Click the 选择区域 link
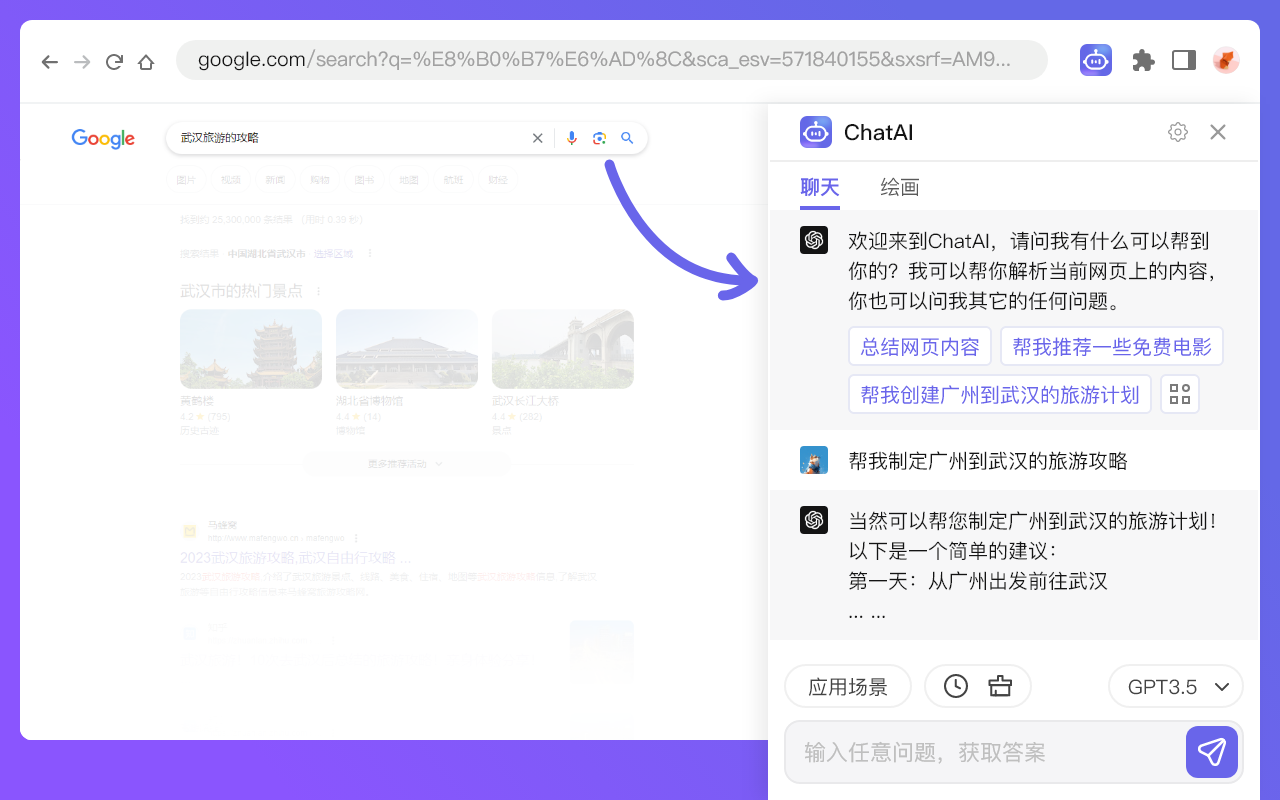This screenshot has width=1280, height=800. point(334,254)
